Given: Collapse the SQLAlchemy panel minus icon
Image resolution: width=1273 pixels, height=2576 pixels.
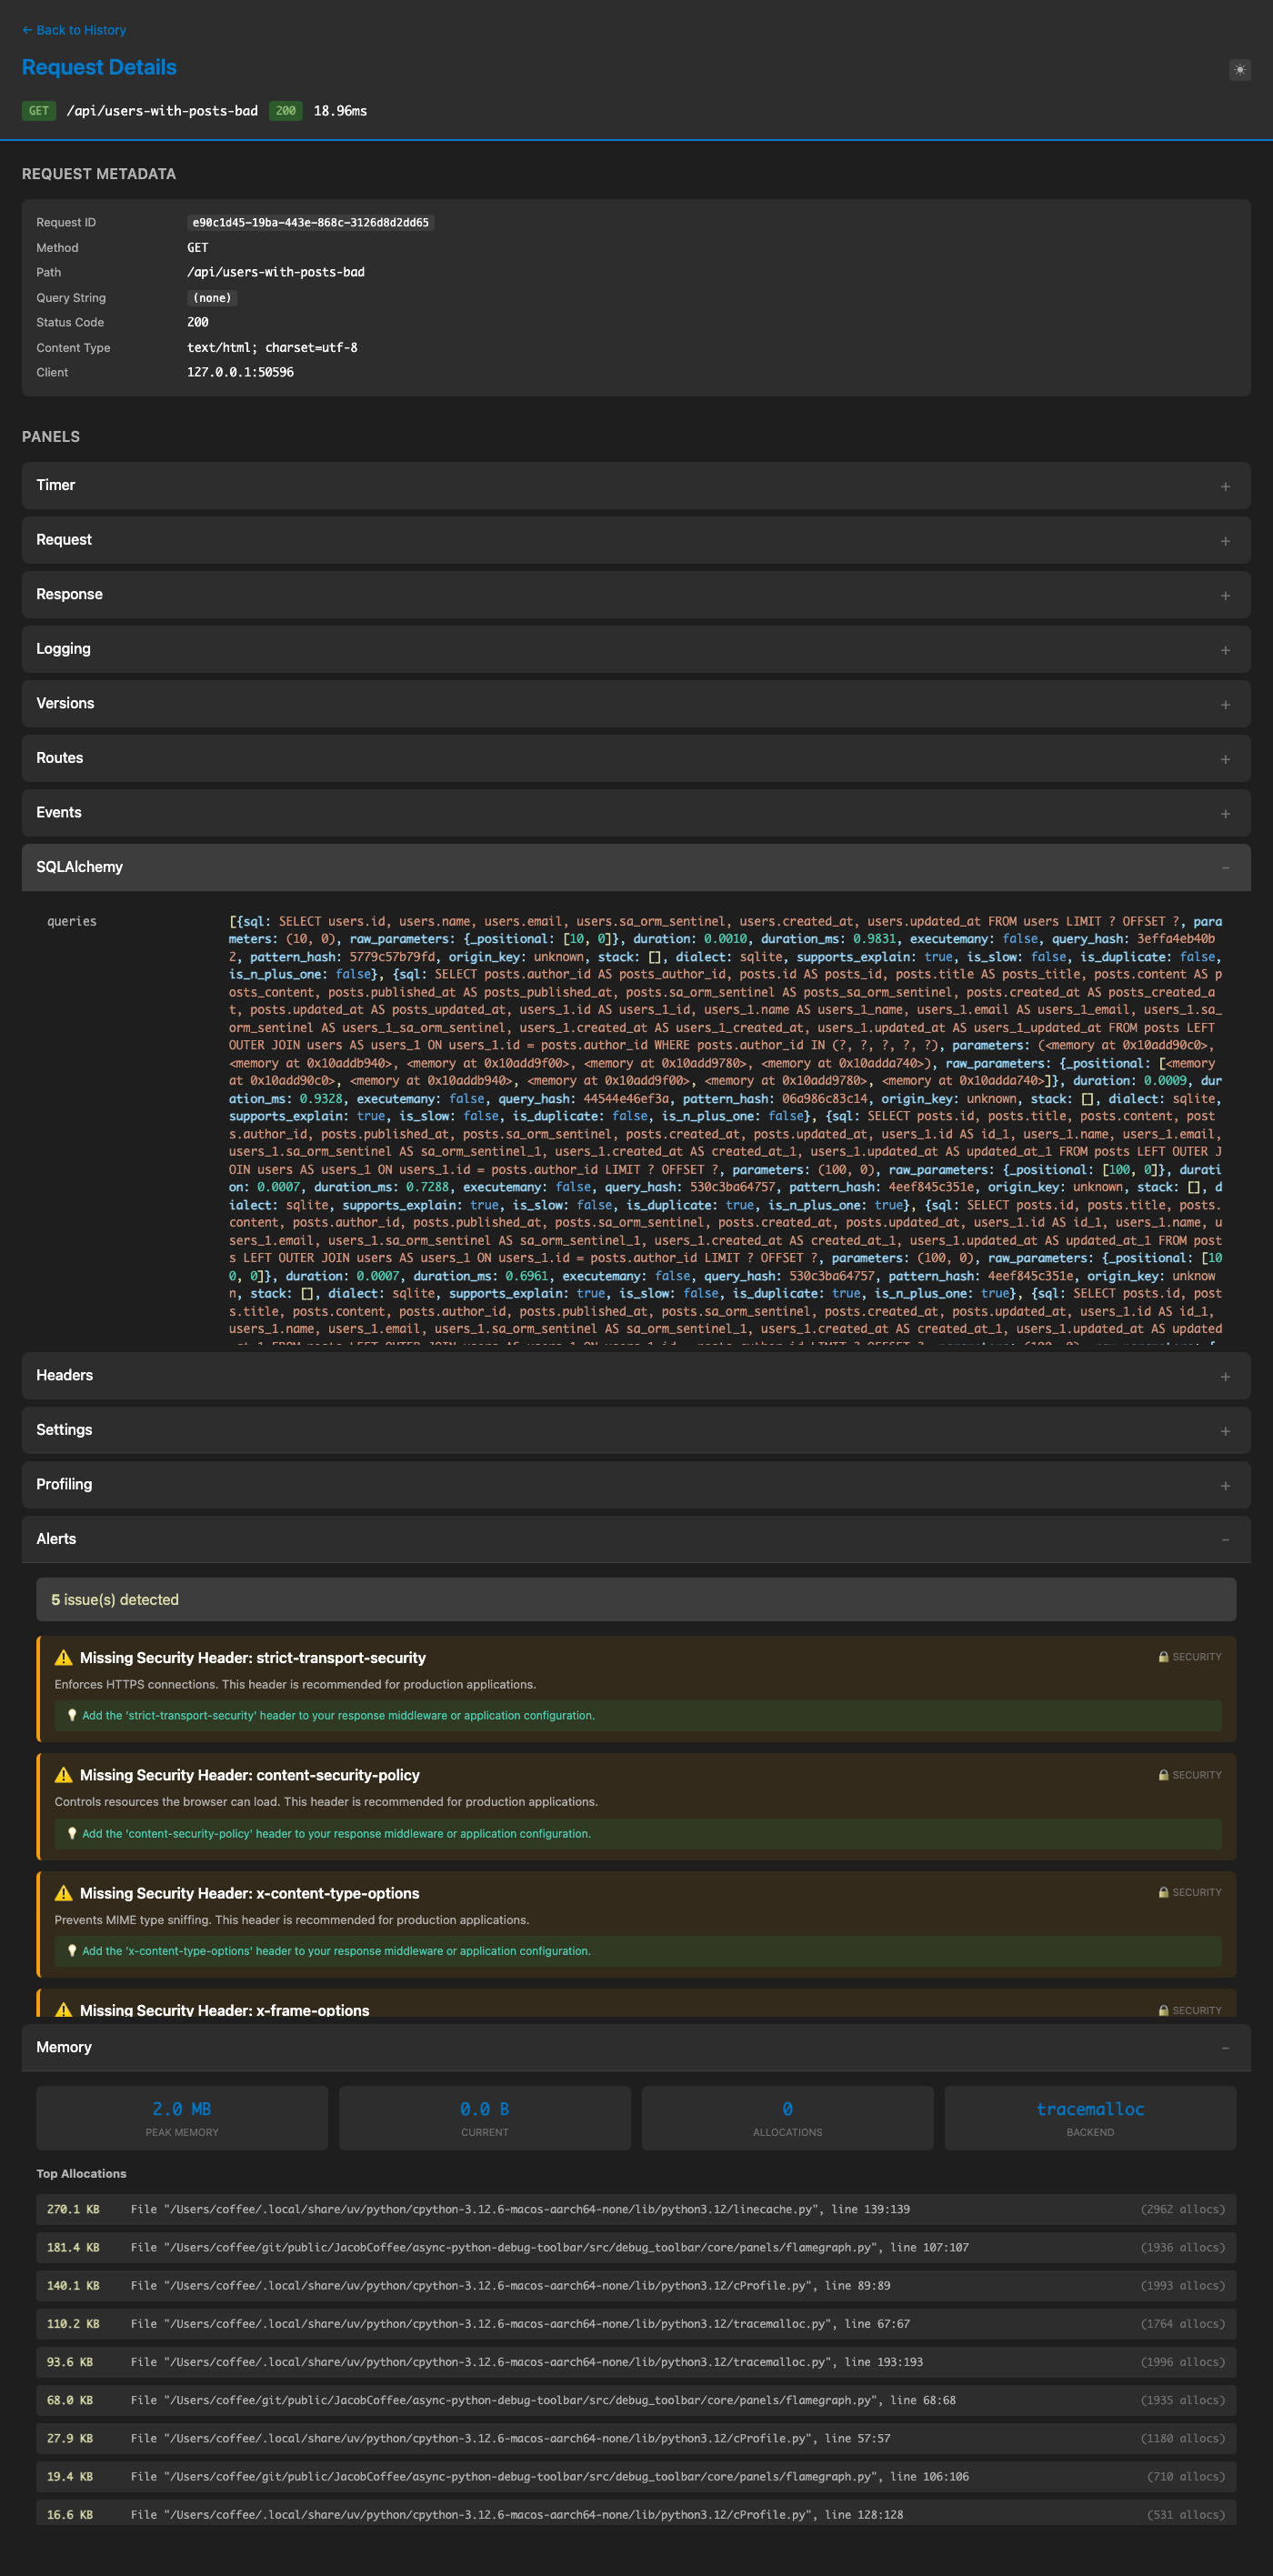Looking at the screenshot, I should (x=1224, y=868).
